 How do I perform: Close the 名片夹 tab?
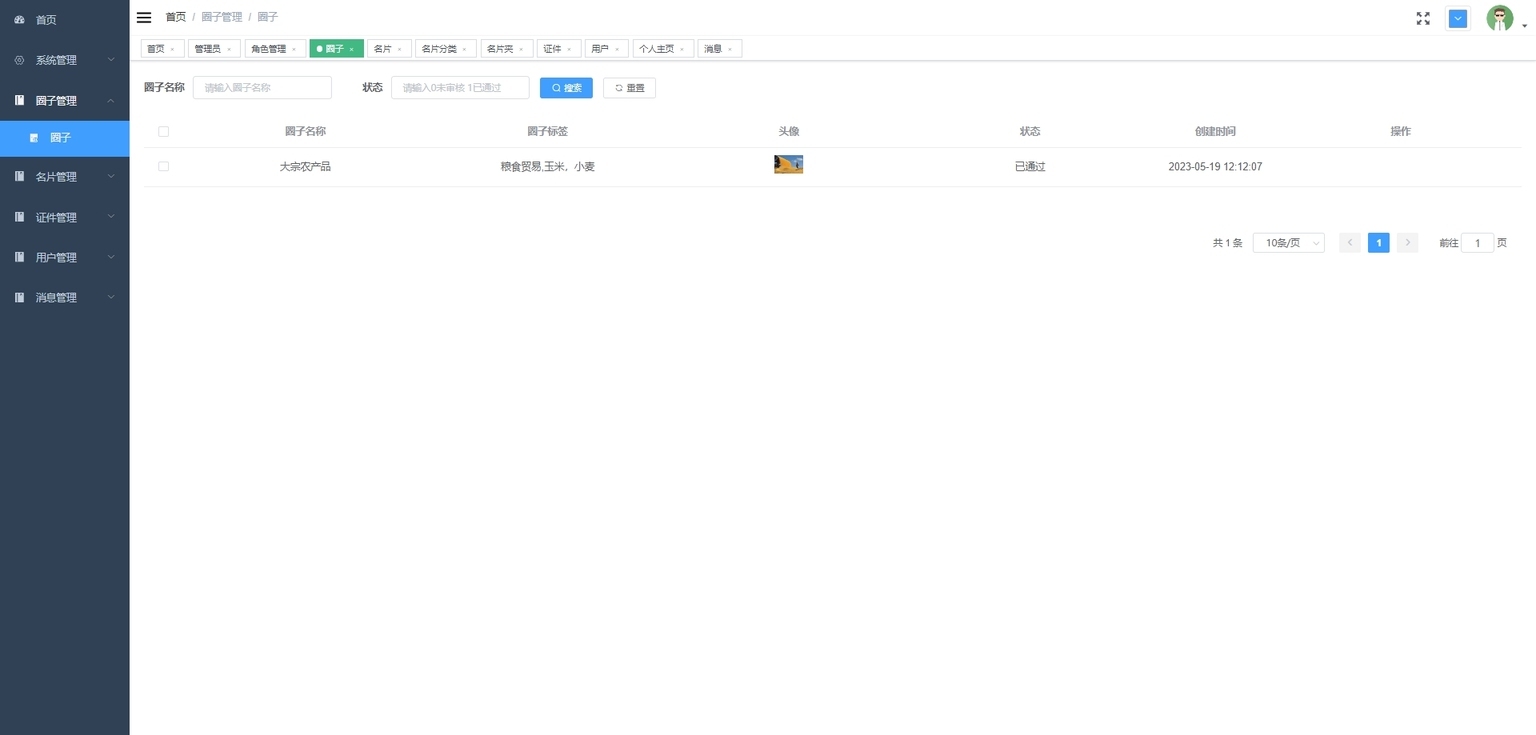point(521,49)
